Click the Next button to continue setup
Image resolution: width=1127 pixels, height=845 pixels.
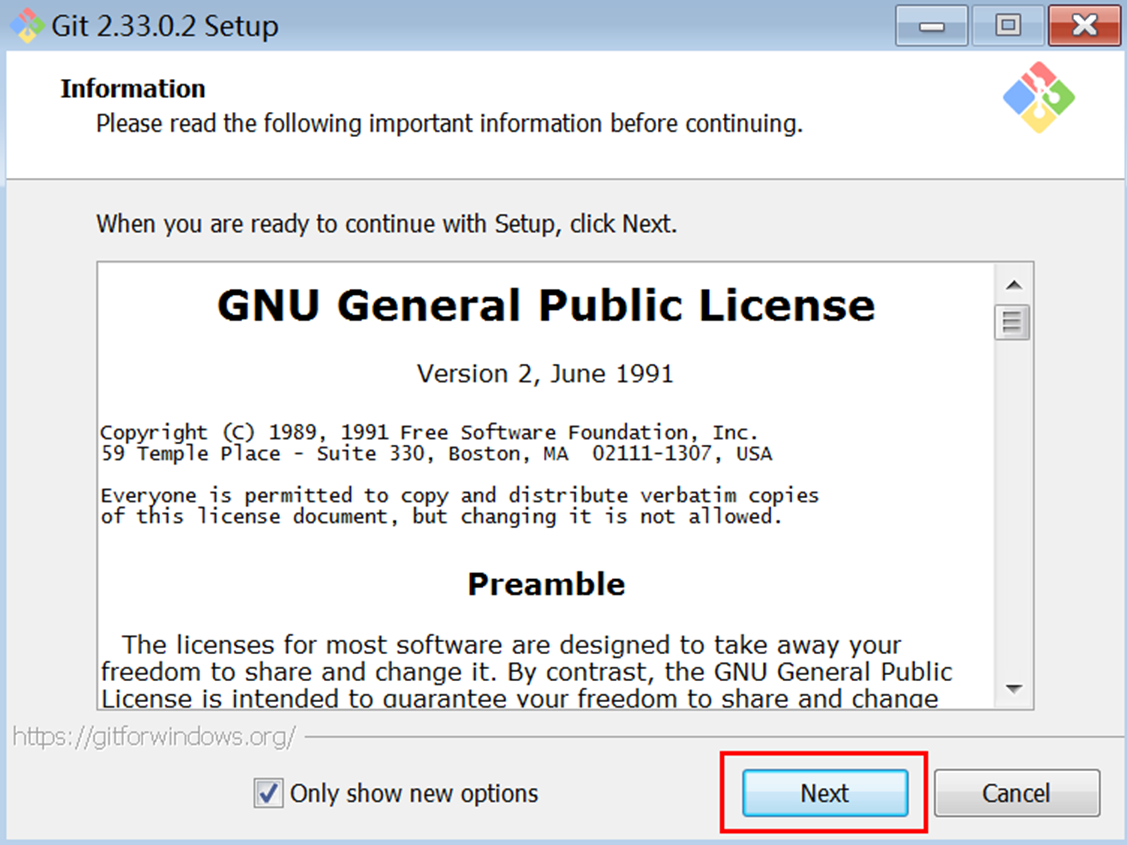[823, 793]
